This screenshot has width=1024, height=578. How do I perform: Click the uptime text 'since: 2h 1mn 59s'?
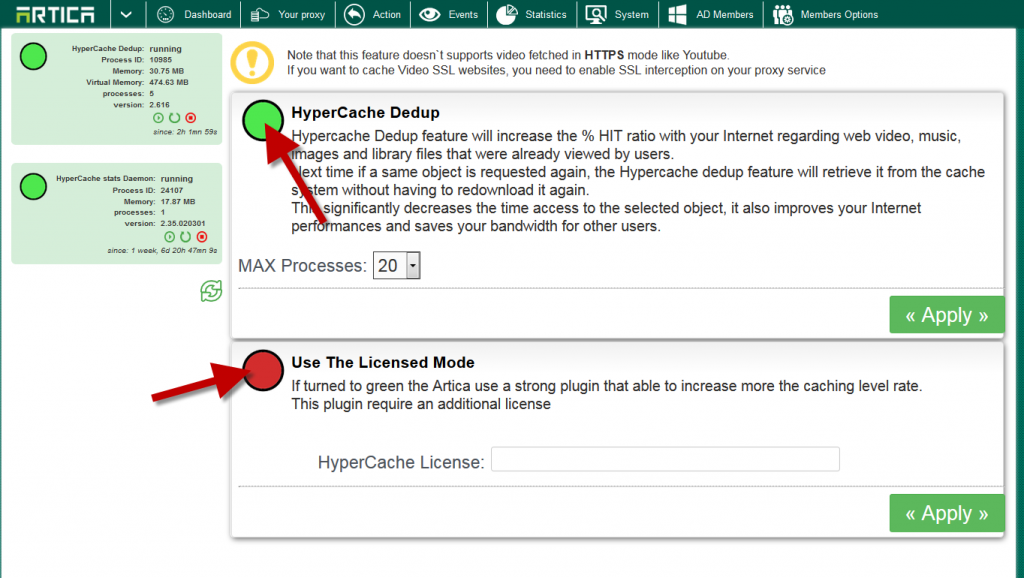click(185, 132)
